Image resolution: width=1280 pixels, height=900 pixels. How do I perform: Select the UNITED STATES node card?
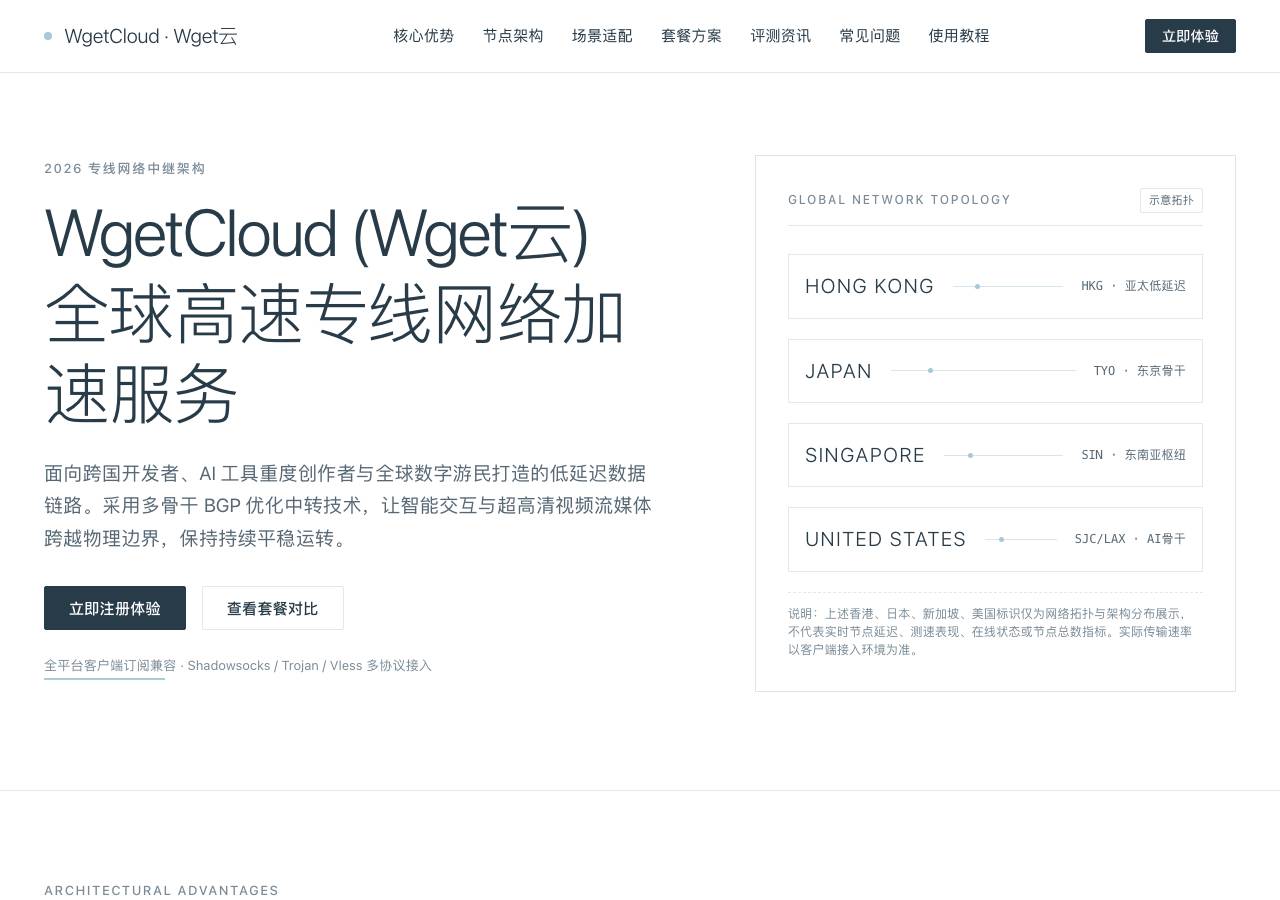coord(995,539)
